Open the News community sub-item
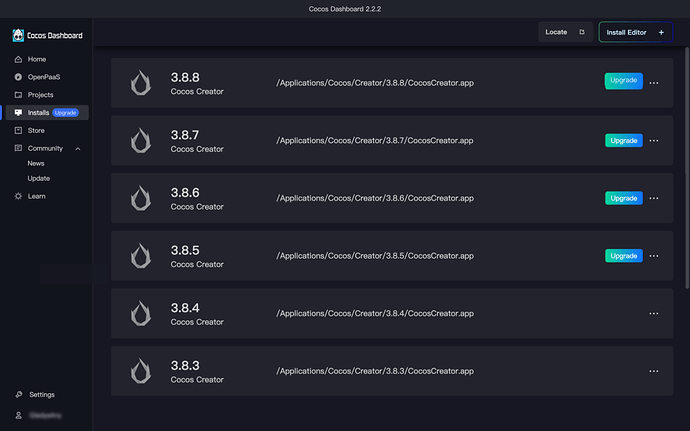690x431 pixels. (36, 163)
